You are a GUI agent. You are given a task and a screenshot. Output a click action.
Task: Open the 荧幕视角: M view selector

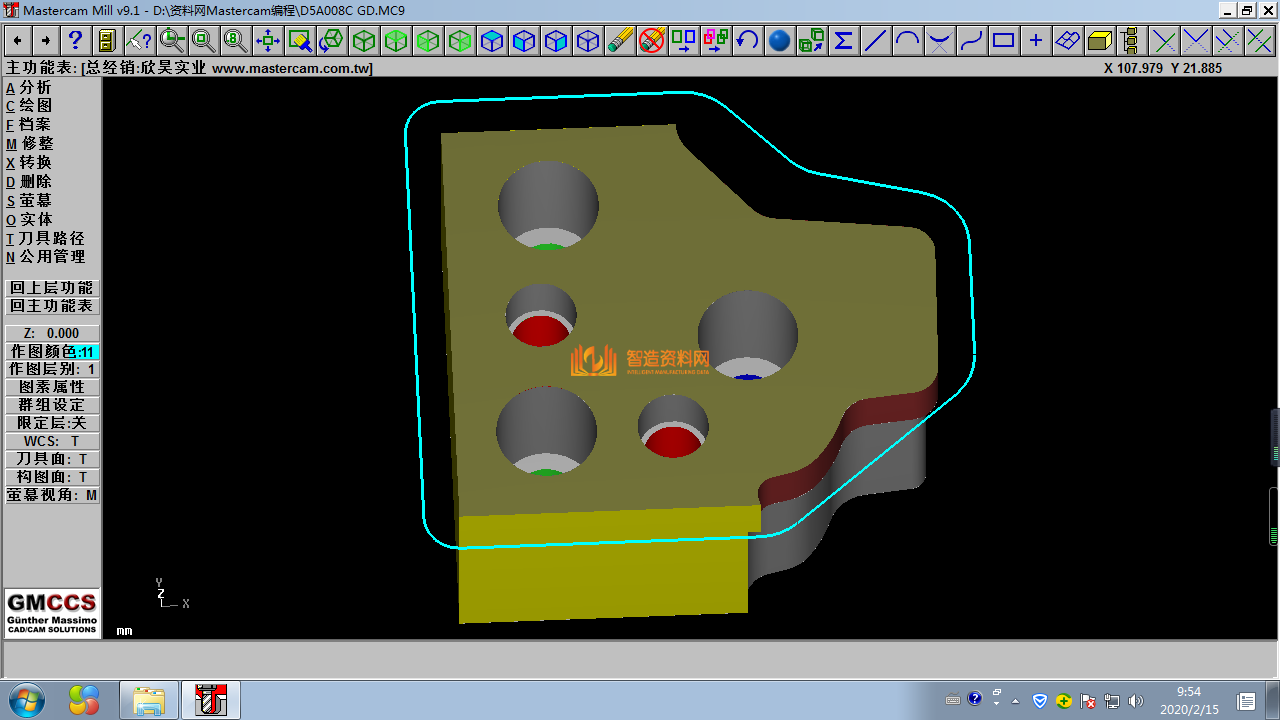[52, 495]
